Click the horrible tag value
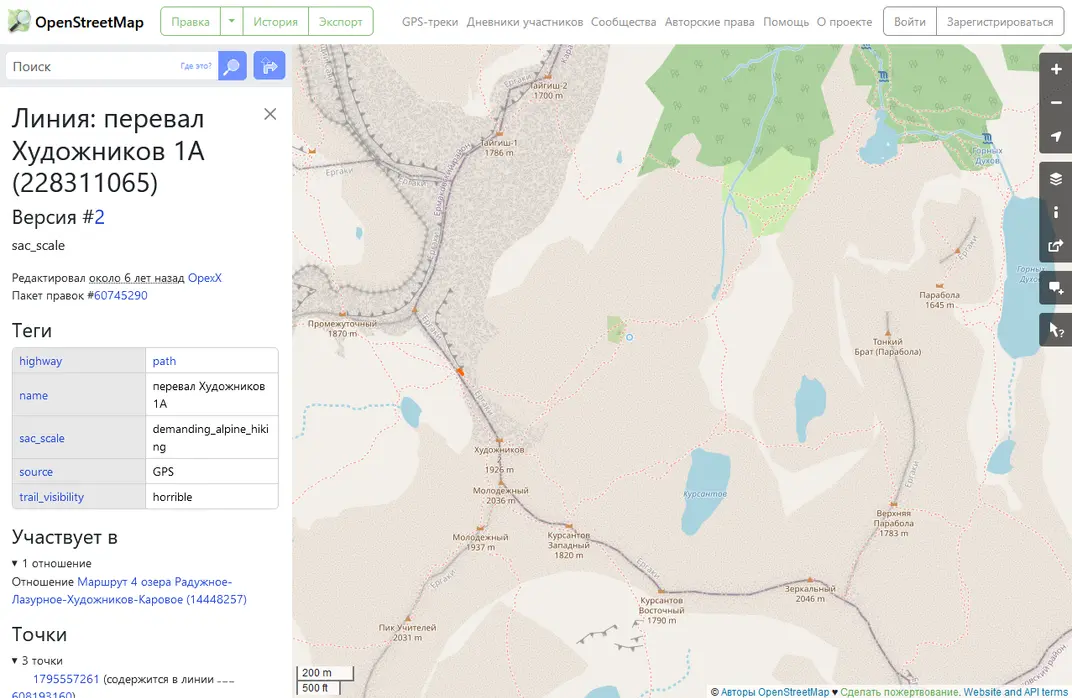This screenshot has width=1072, height=698. coord(172,497)
